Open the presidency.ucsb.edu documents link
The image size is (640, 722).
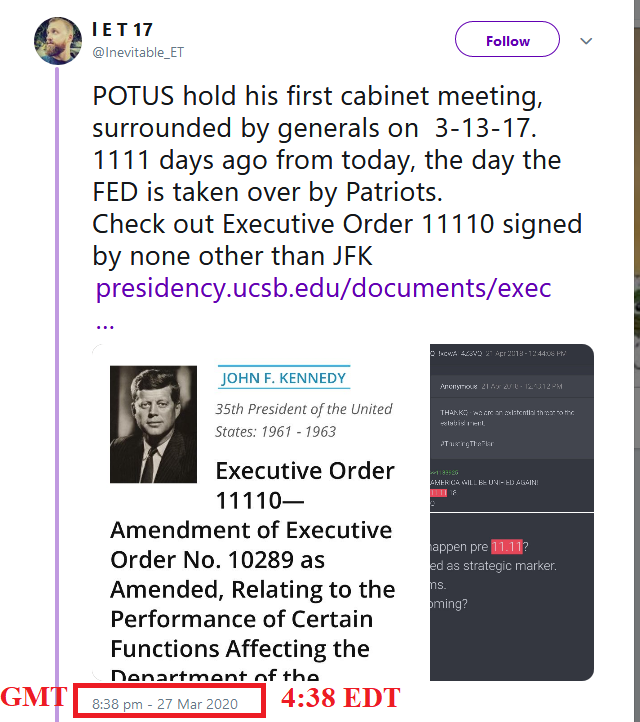(323, 288)
